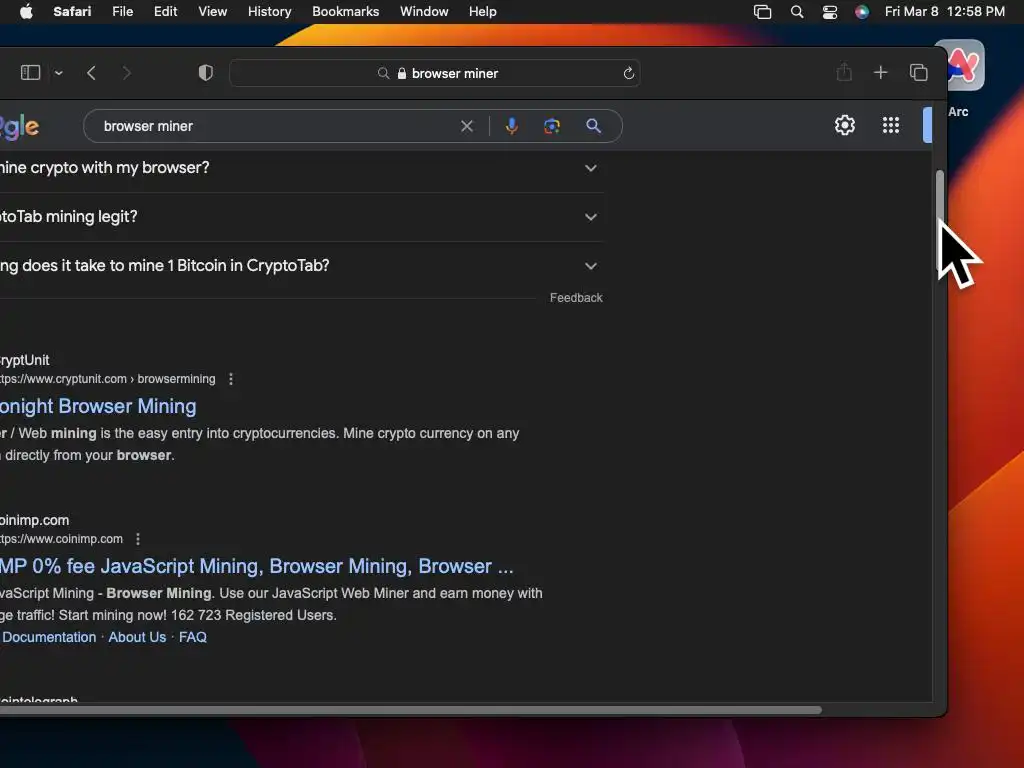The width and height of the screenshot is (1024, 768).
Task: Clear the search text with X icon
Action: (x=467, y=126)
